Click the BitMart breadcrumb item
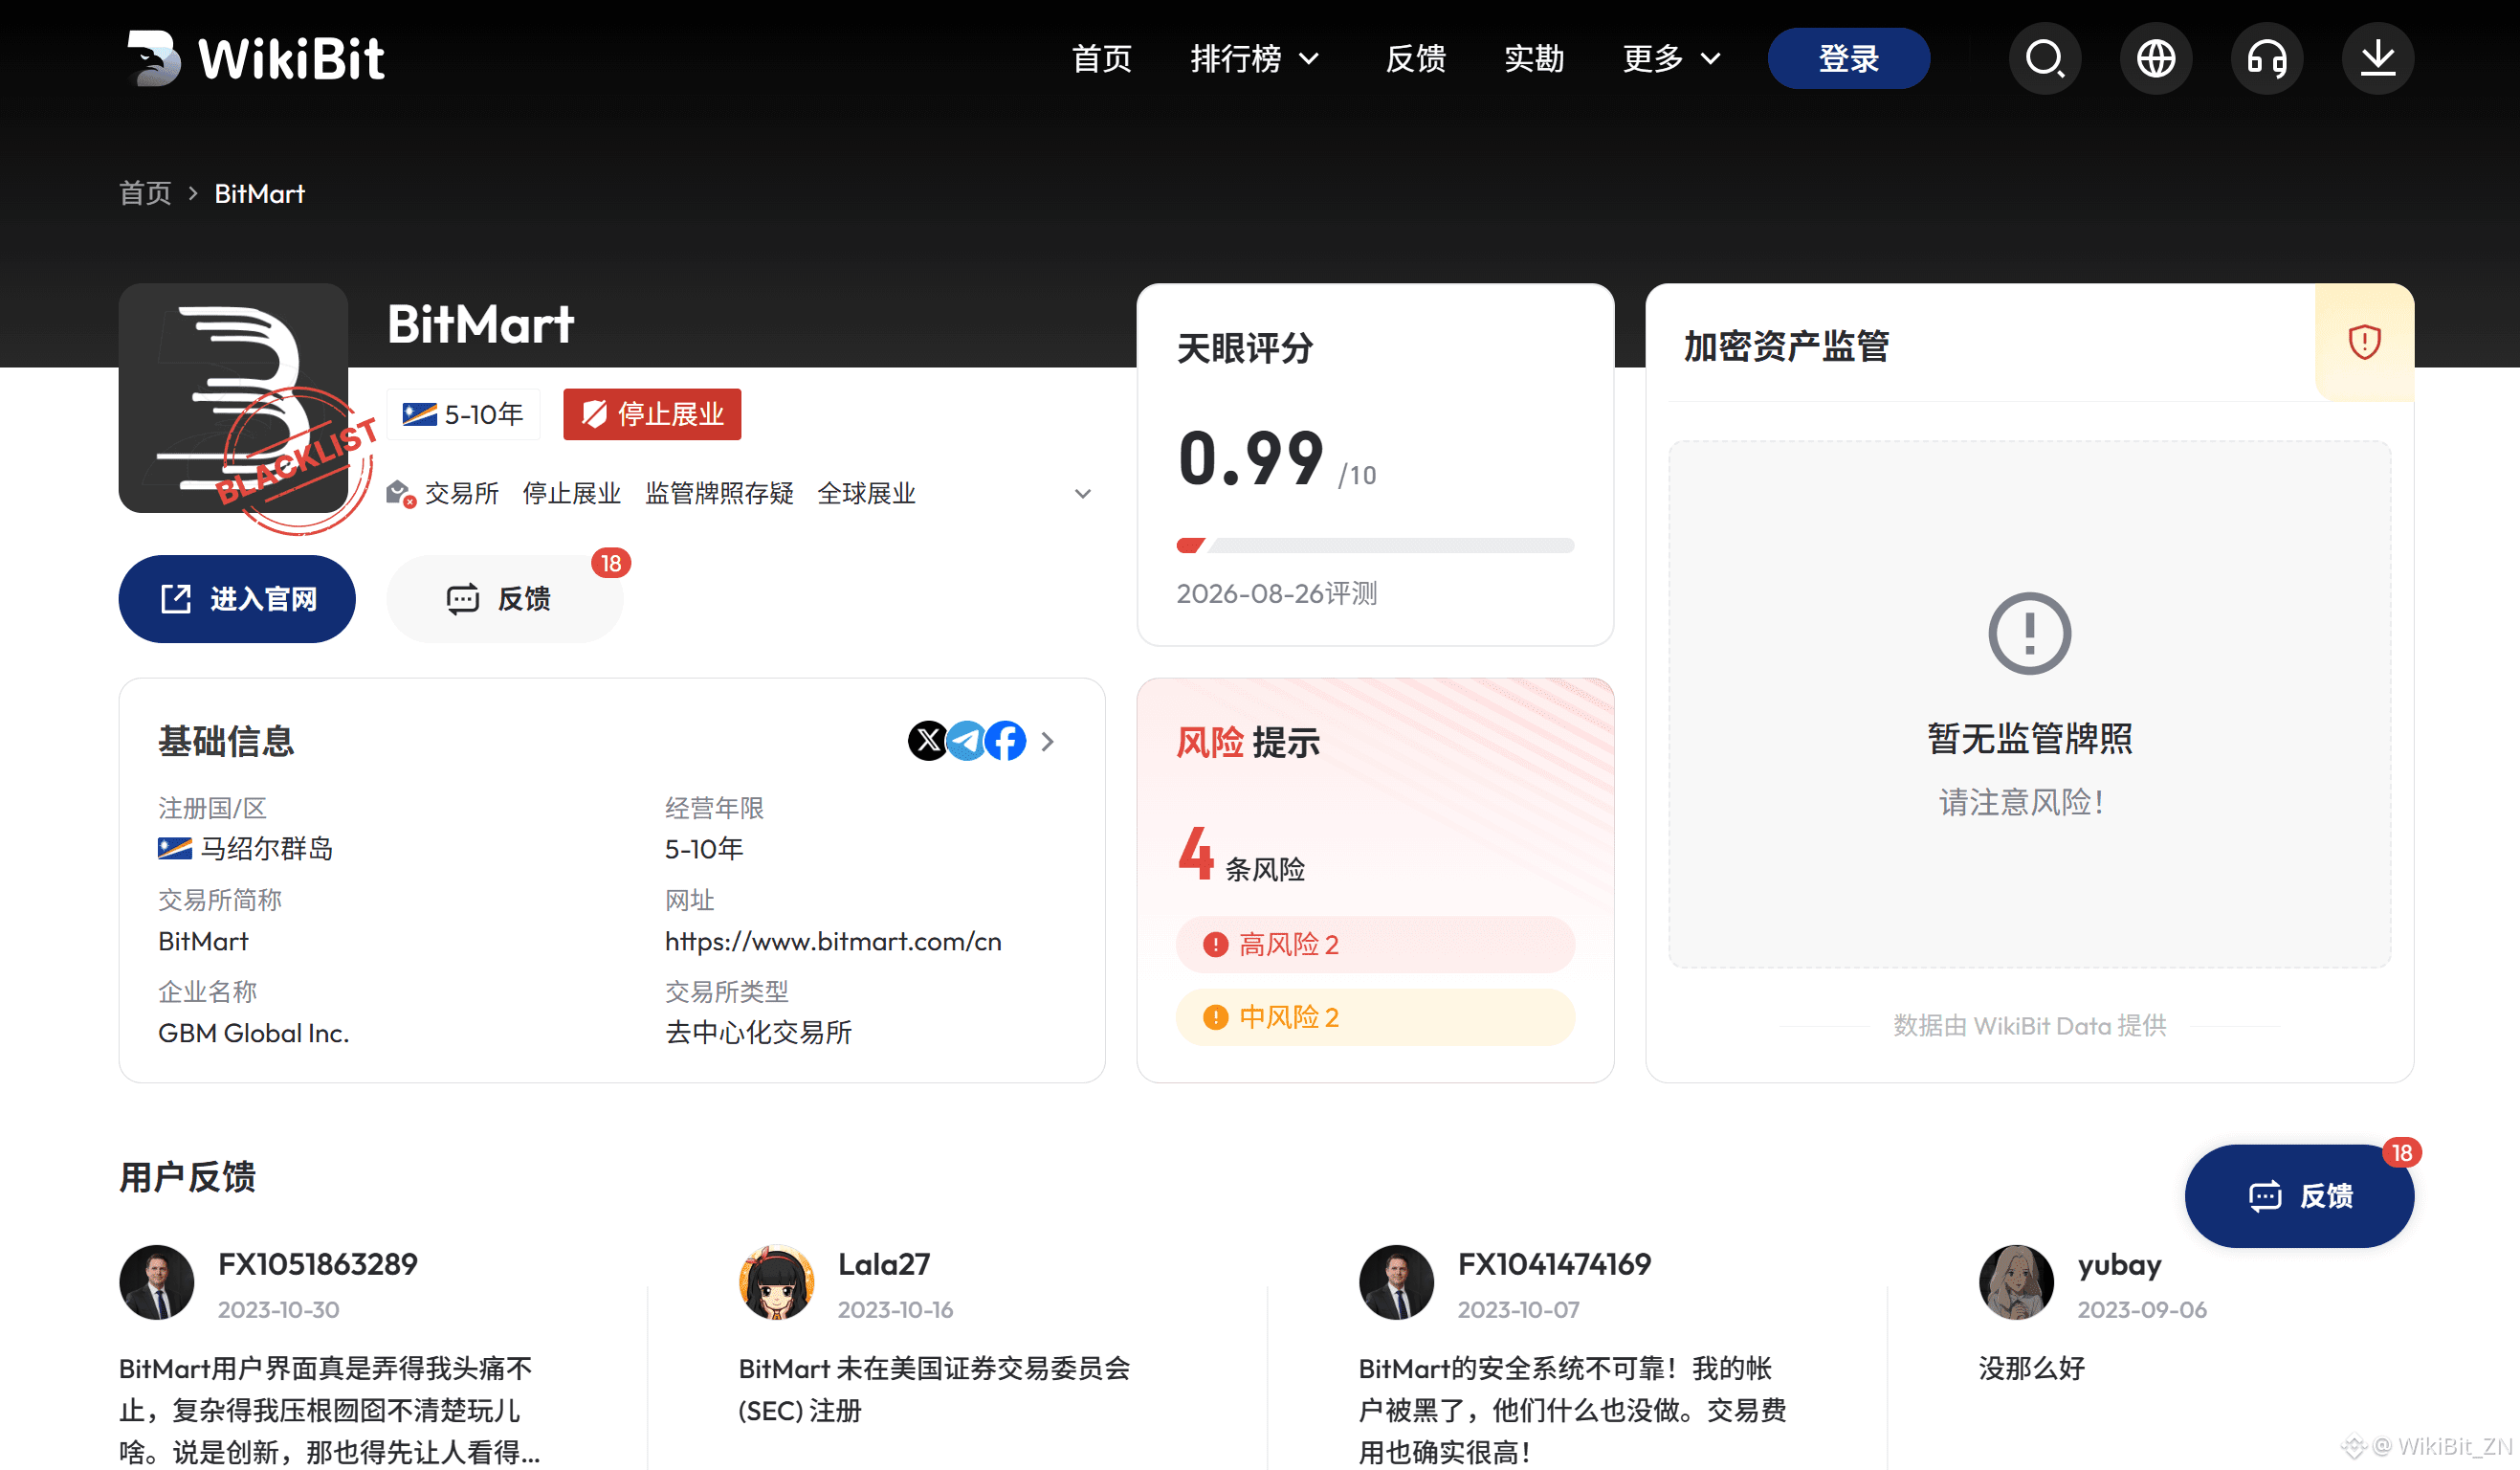This screenshot has height=1470, width=2520. click(260, 194)
